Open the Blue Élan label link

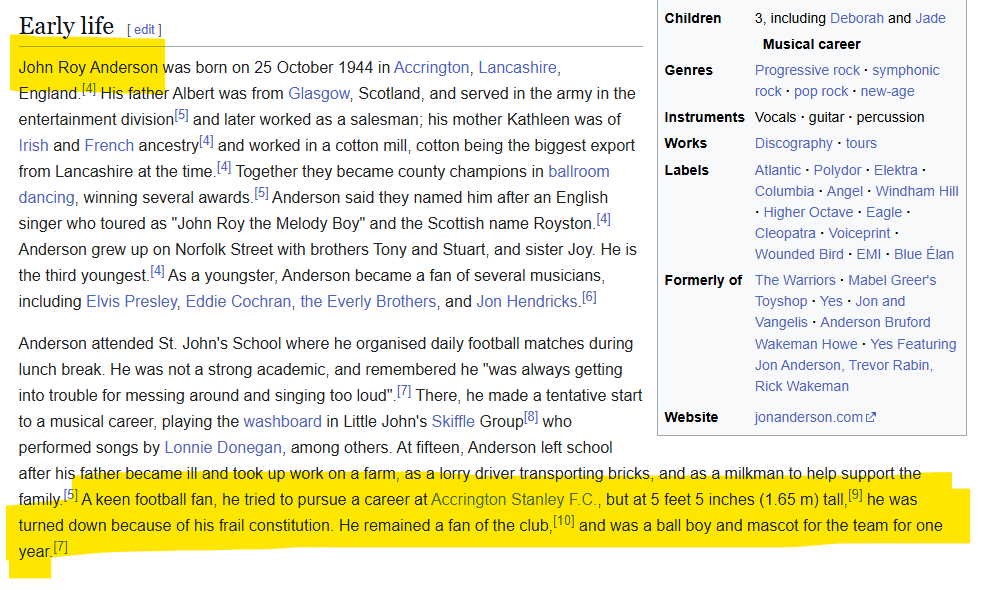923,254
